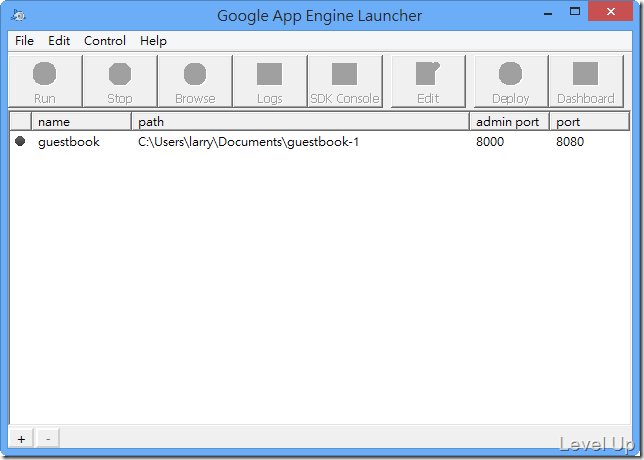
Task: Open the Edit menu in the menu bar
Action: (59, 41)
